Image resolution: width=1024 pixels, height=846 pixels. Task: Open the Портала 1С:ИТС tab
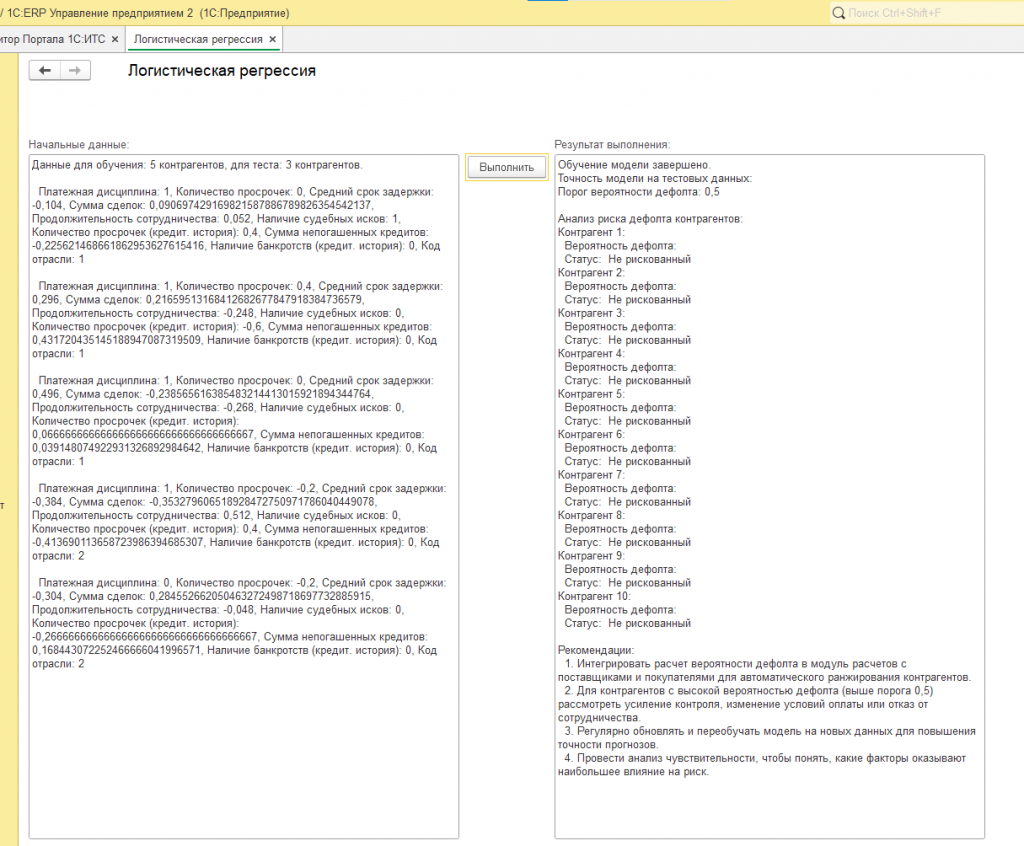52,39
